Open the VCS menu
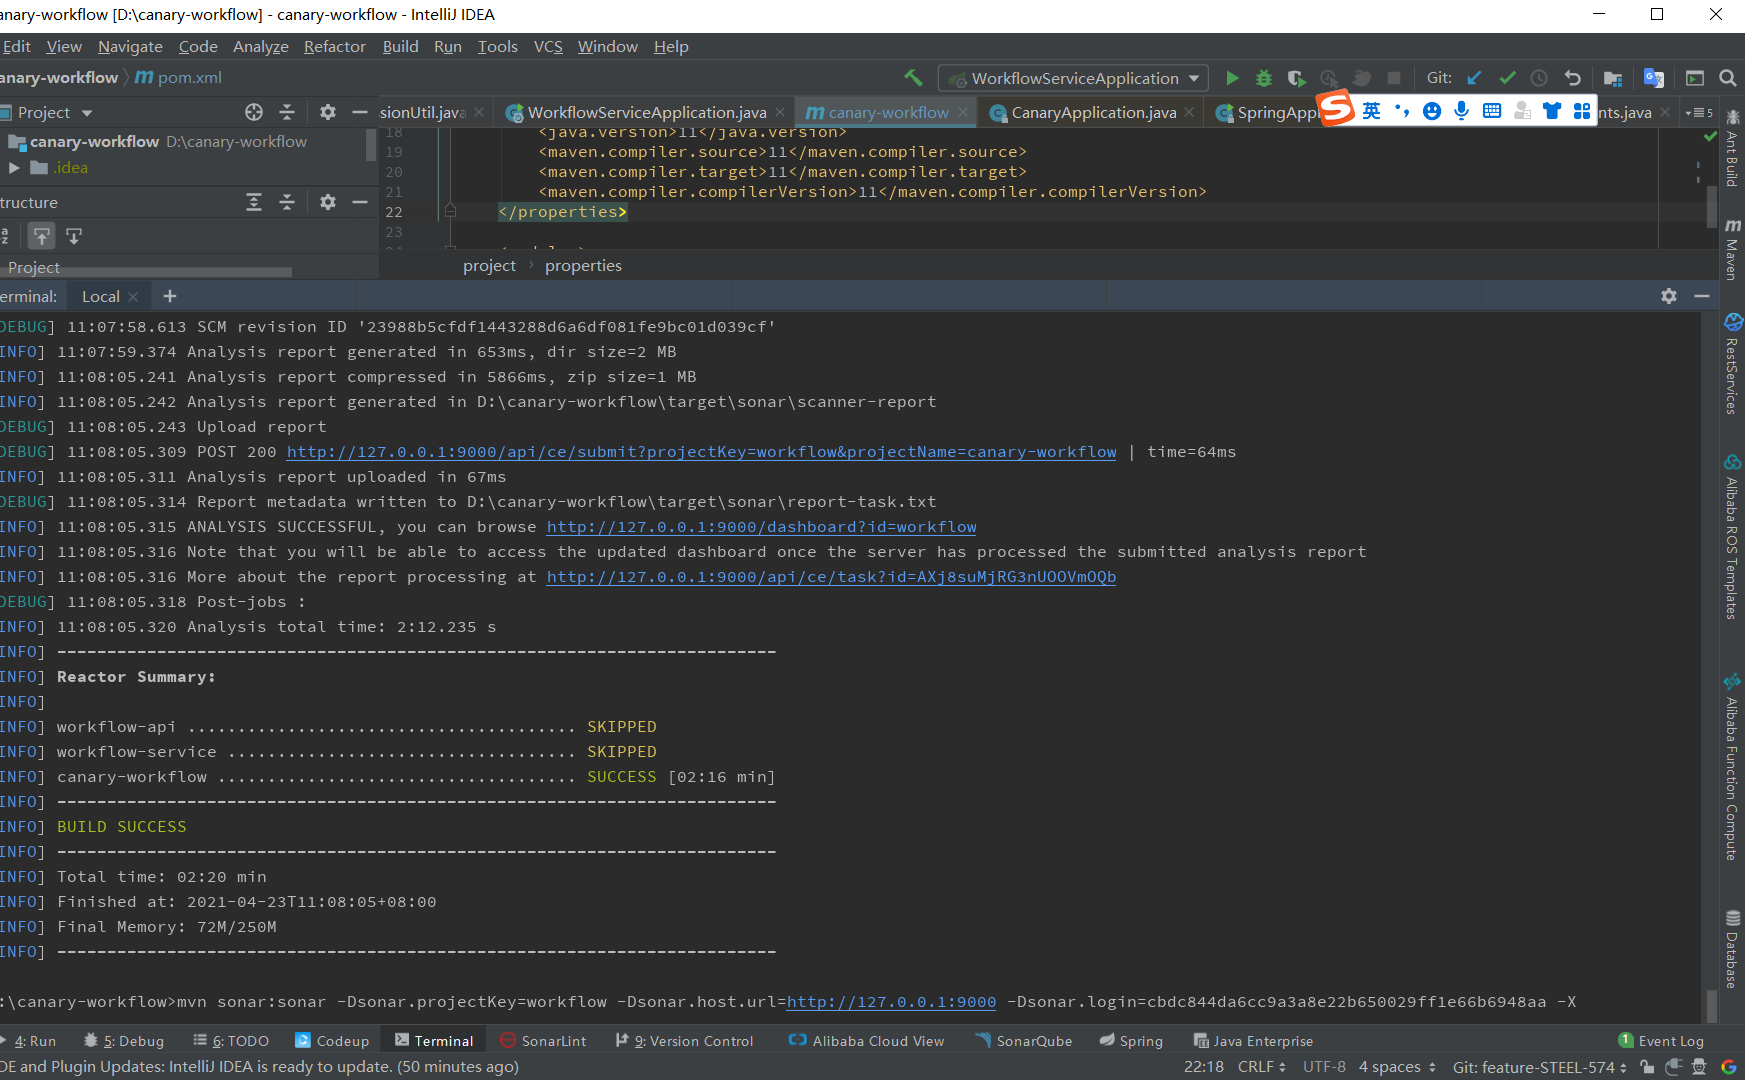This screenshot has height=1080, width=1745. [x=548, y=47]
